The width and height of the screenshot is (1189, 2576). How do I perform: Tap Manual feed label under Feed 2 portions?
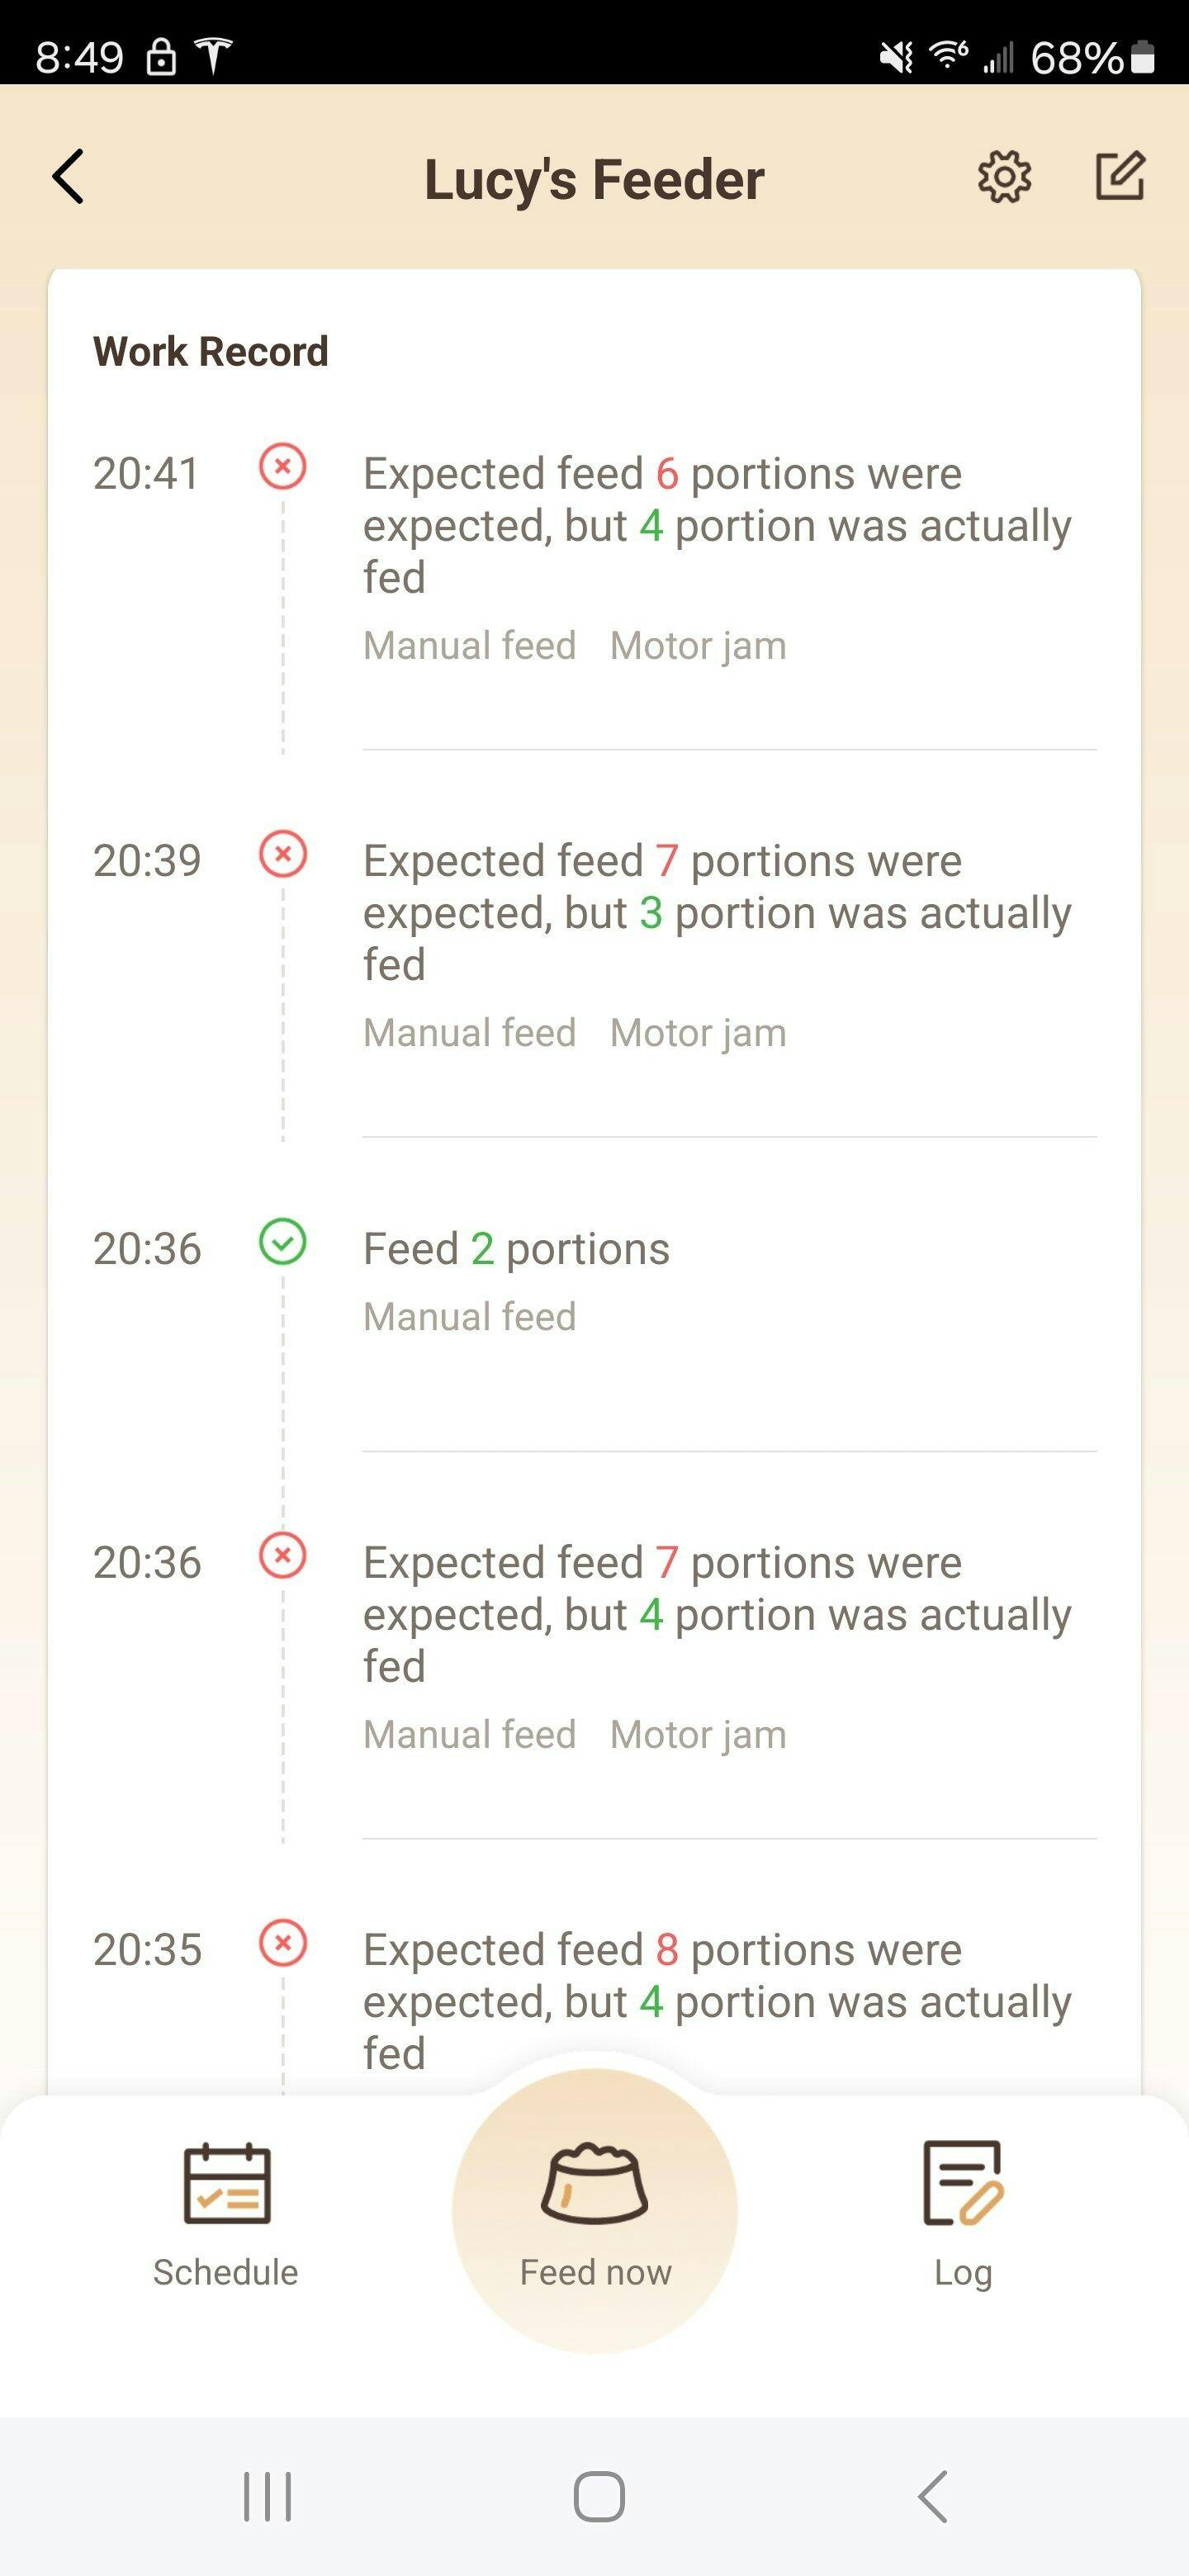[x=470, y=1317]
